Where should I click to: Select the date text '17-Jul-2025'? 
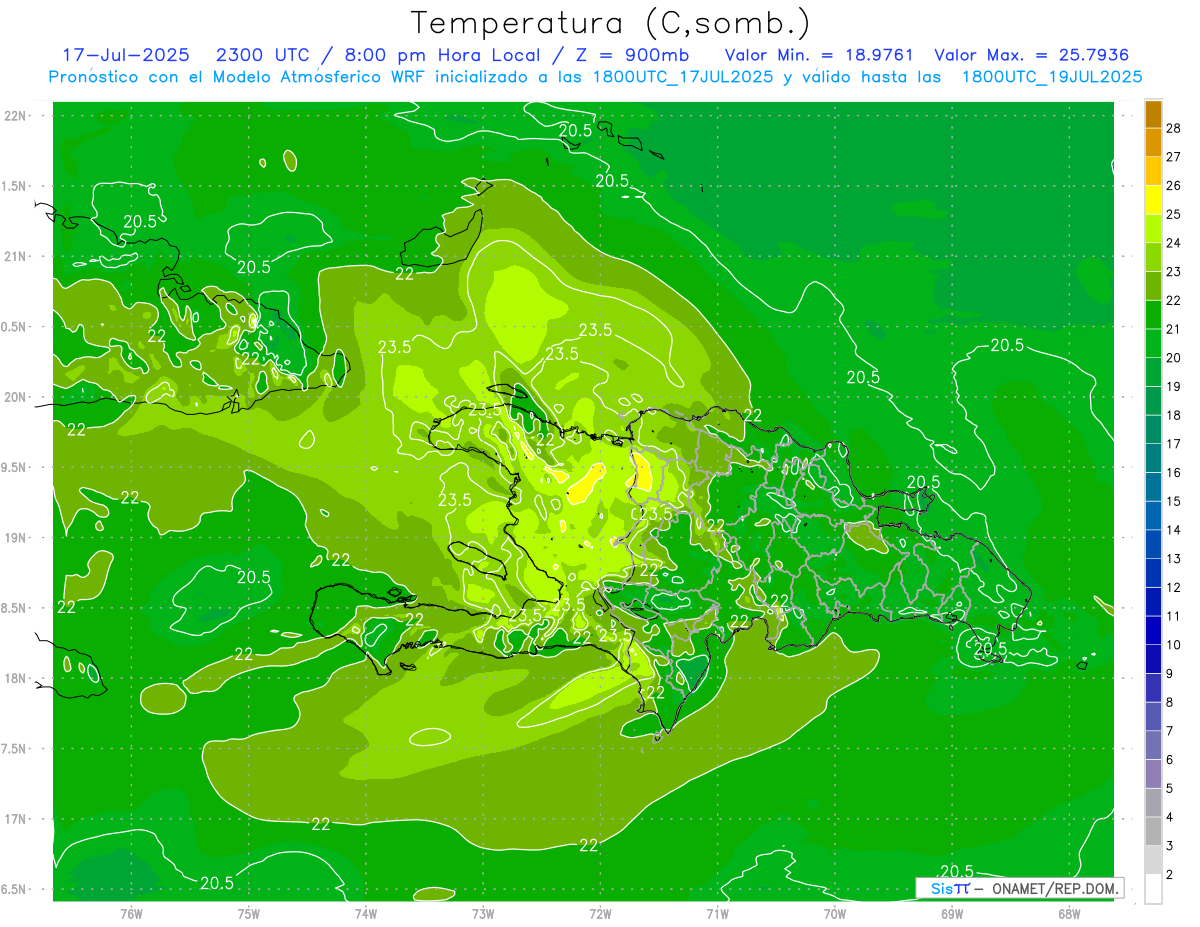126,55
